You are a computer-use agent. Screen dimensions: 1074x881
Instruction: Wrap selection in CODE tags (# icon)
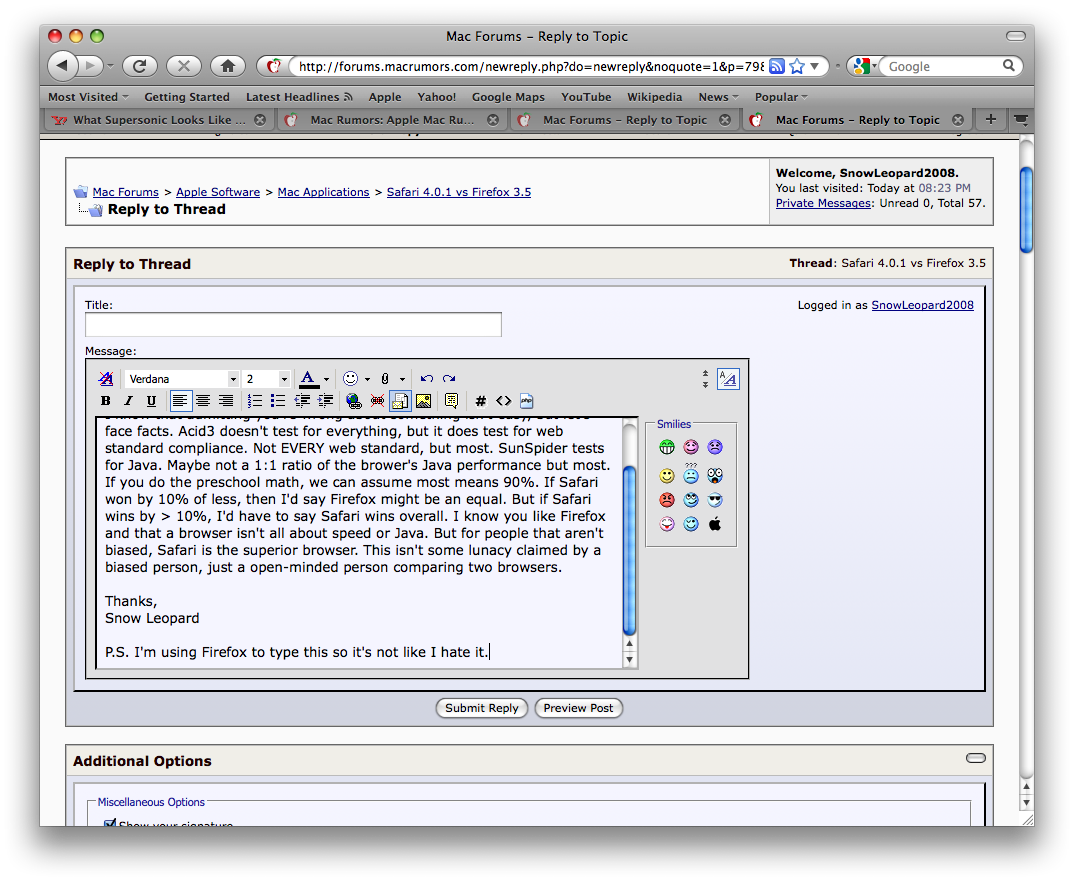point(481,401)
